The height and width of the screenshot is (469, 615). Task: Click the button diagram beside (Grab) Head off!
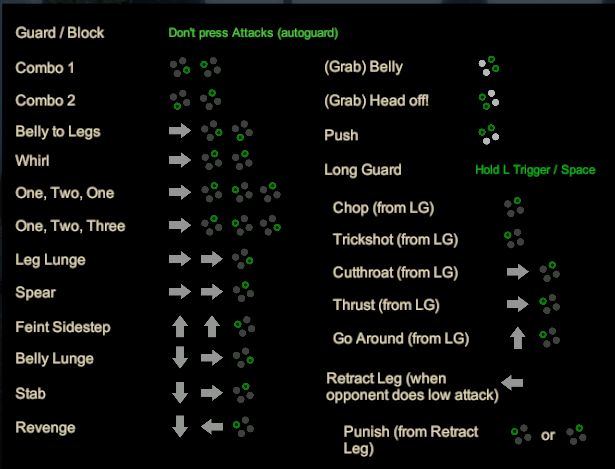(x=489, y=100)
